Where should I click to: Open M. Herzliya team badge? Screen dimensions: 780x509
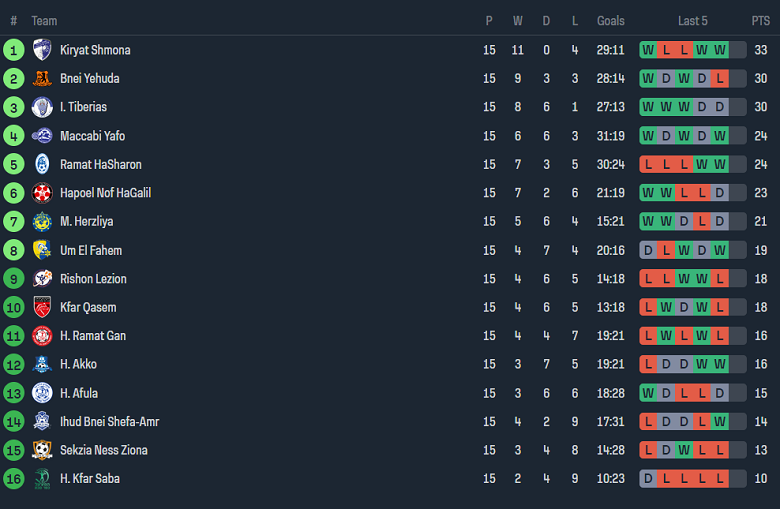click(x=42, y=221)
